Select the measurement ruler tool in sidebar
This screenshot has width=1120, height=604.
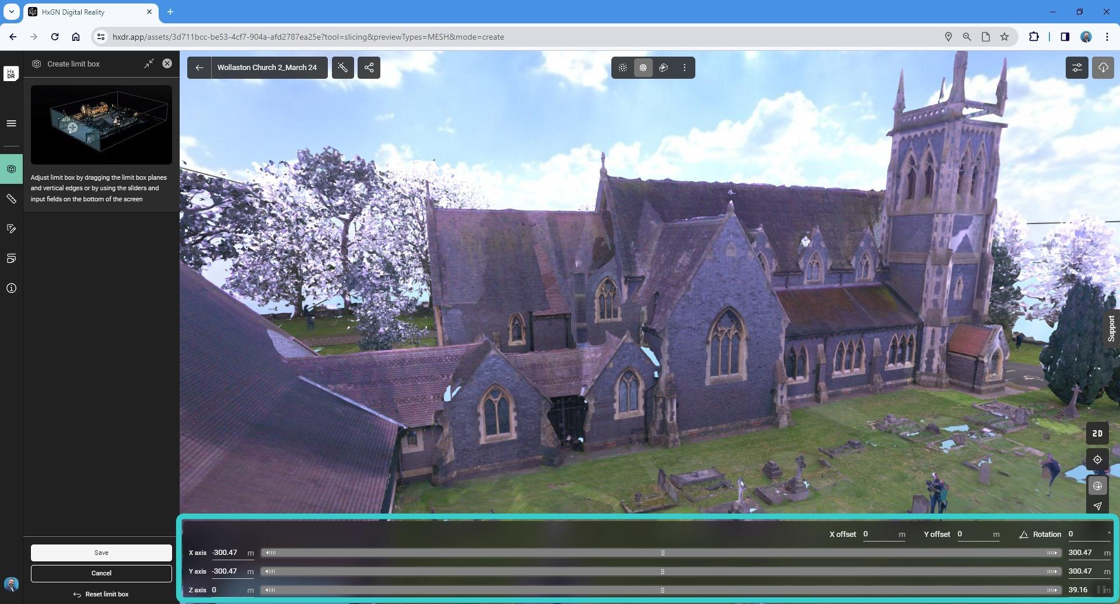11,199
